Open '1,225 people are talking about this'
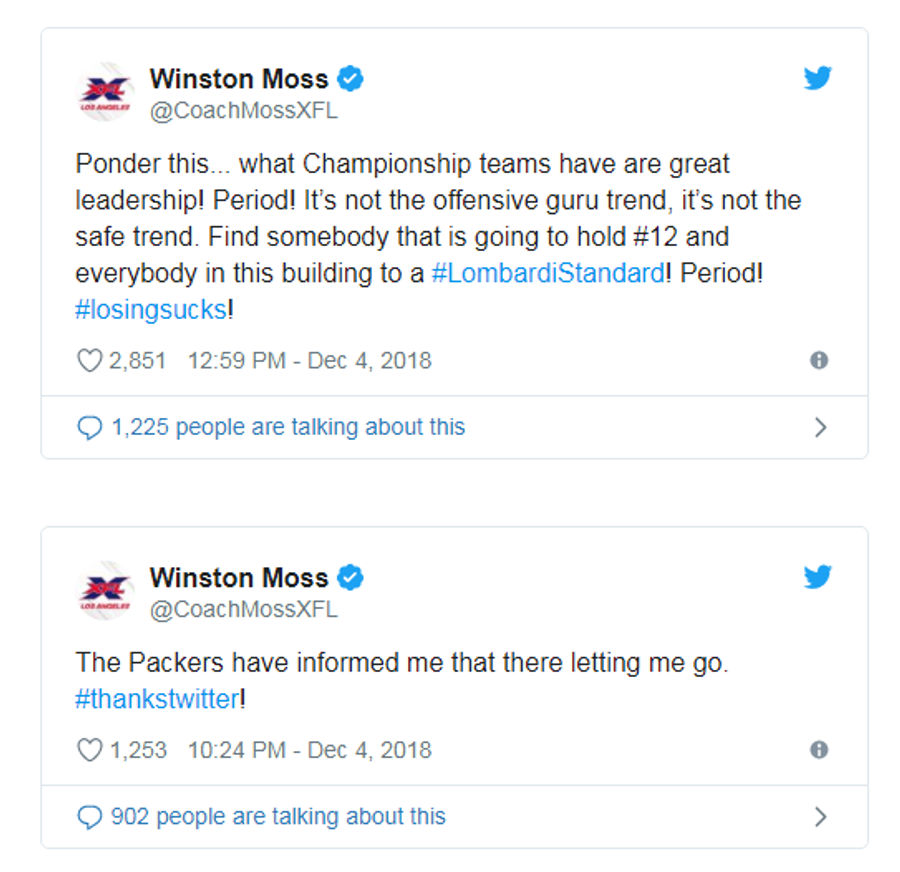 [x=288, y=427]
